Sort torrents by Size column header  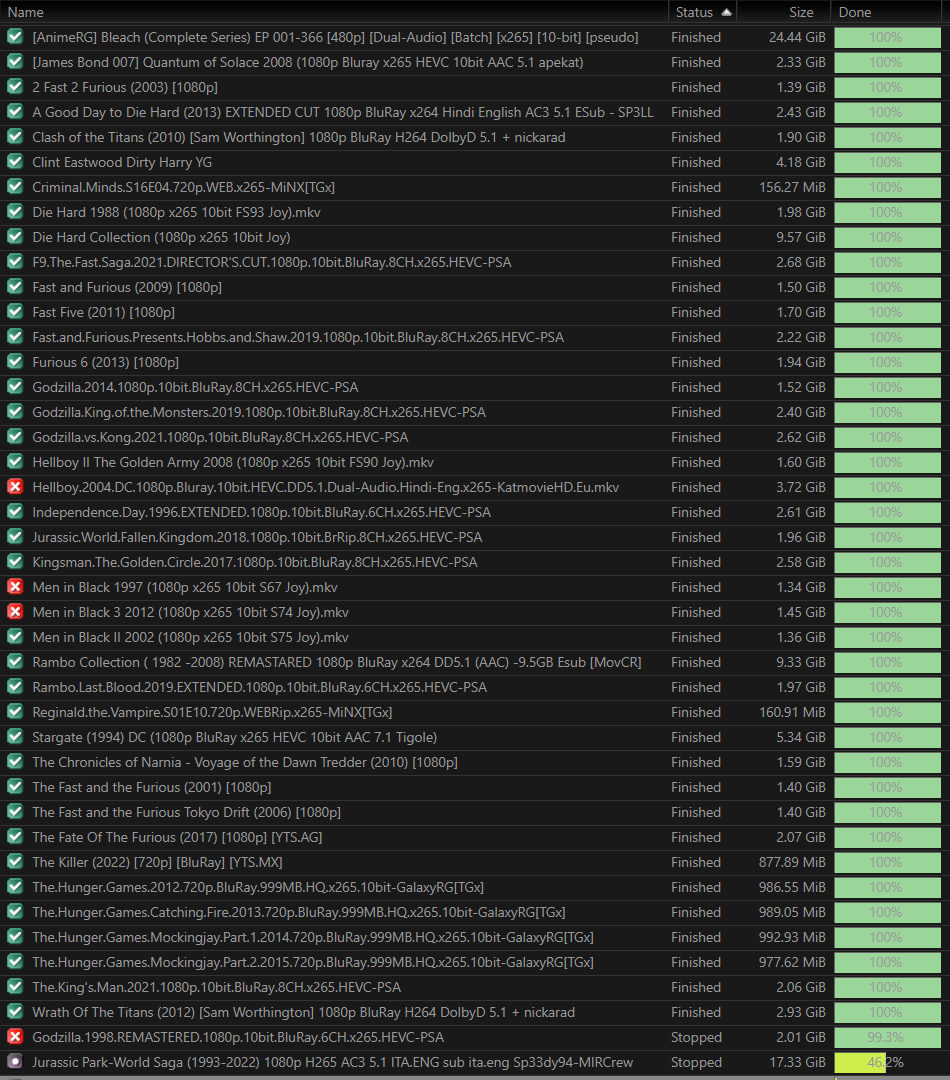[785, 12]
